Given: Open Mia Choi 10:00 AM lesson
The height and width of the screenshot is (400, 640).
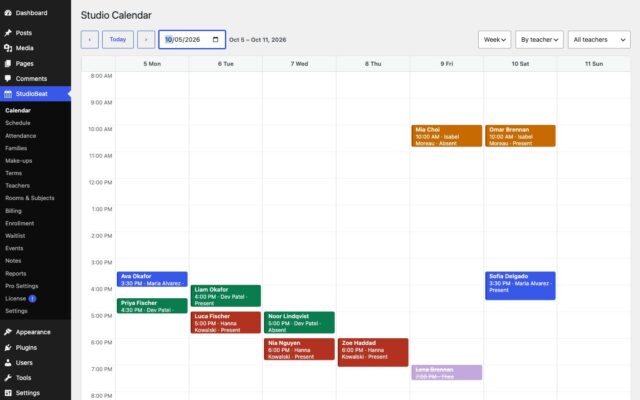Looking at the screenshot, I should coord(447,136).
